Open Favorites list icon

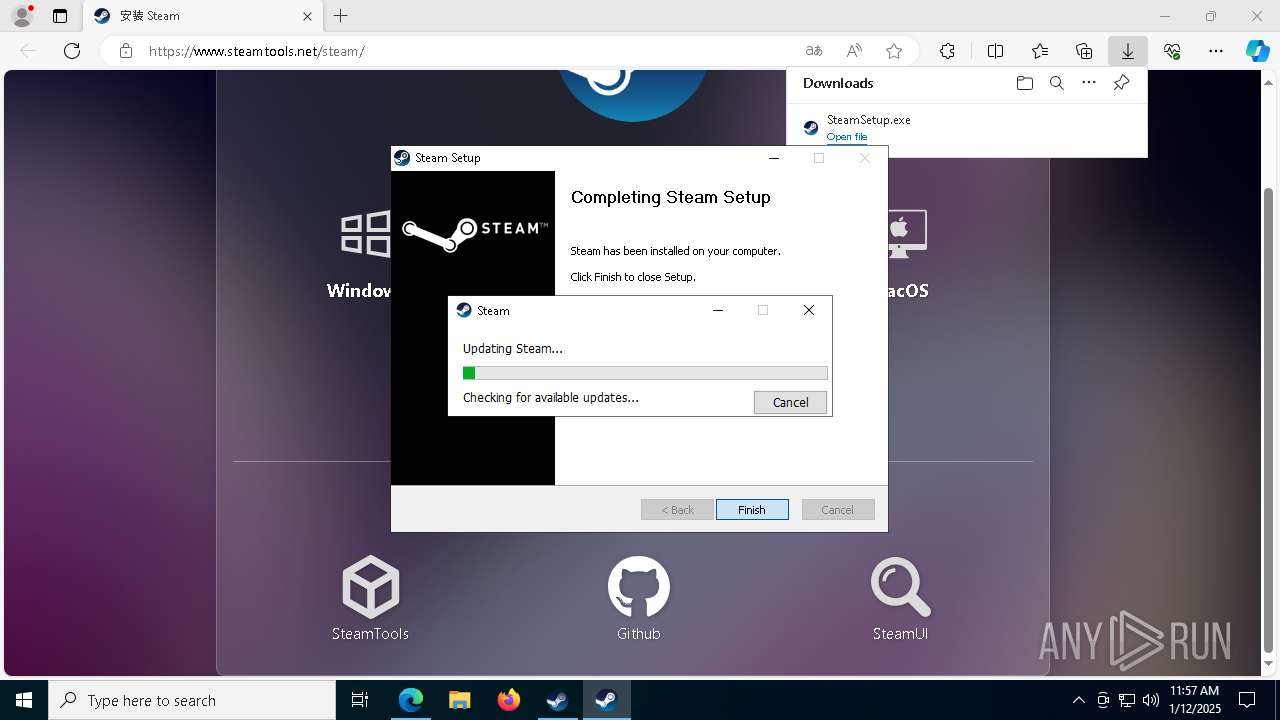point(1040,51)
